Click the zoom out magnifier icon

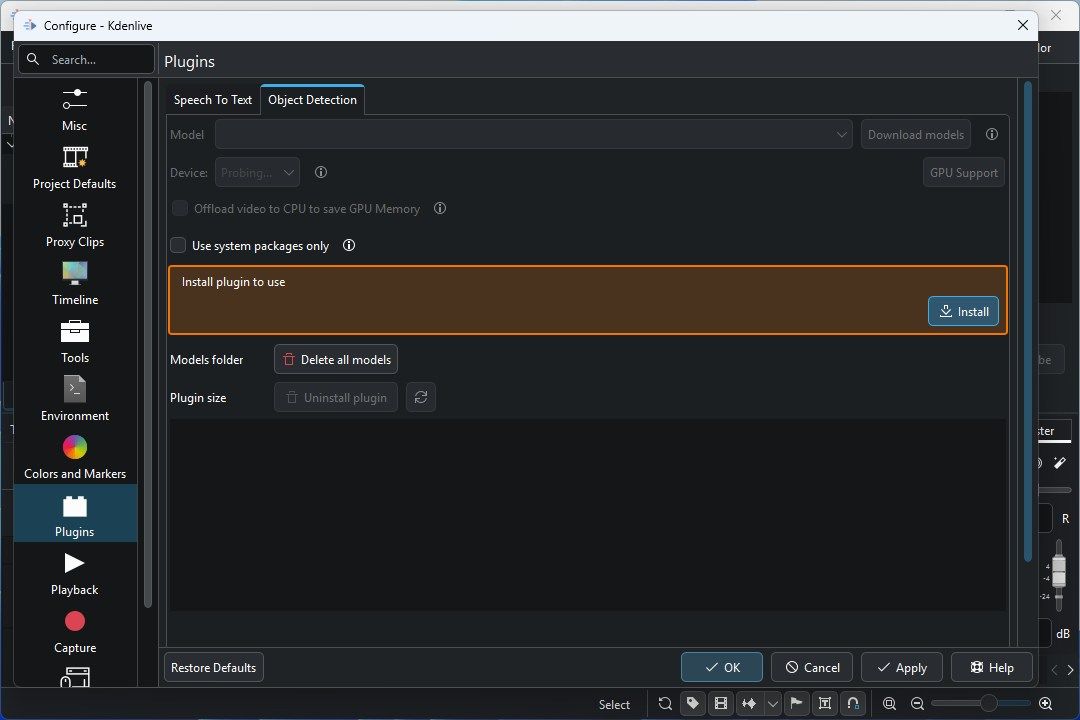click(917, 703)
